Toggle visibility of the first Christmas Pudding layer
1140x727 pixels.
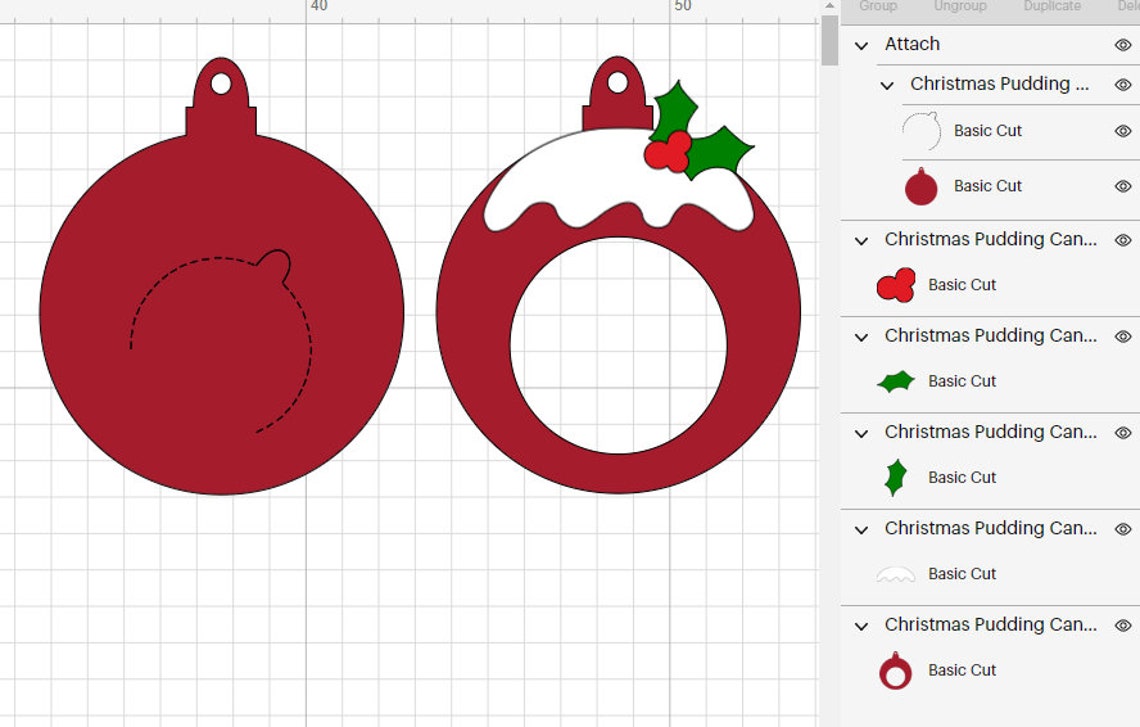click(1122, 85)
